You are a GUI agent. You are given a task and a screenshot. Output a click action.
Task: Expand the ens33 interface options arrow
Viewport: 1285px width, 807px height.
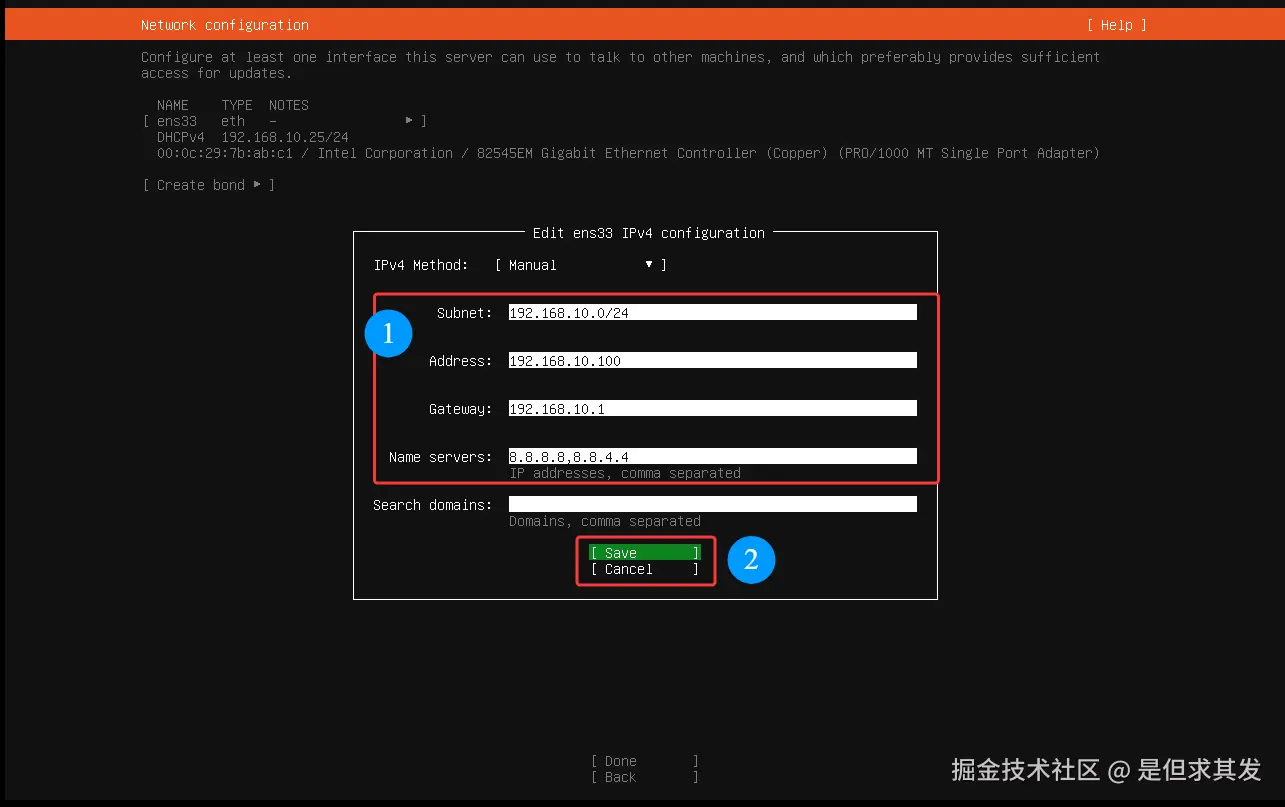click(409, 120)
